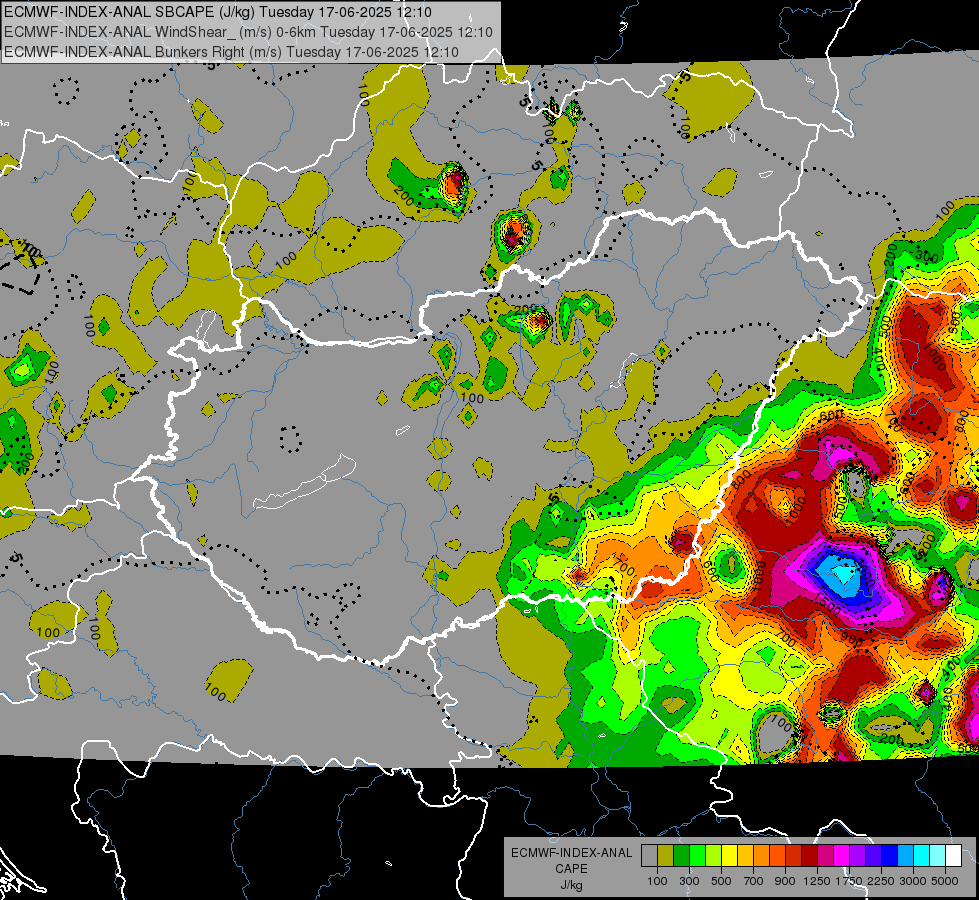The height and width of the screenshot is (900, 979).
Task: Click the dark green legend swatch
Action: click(681, 855)
